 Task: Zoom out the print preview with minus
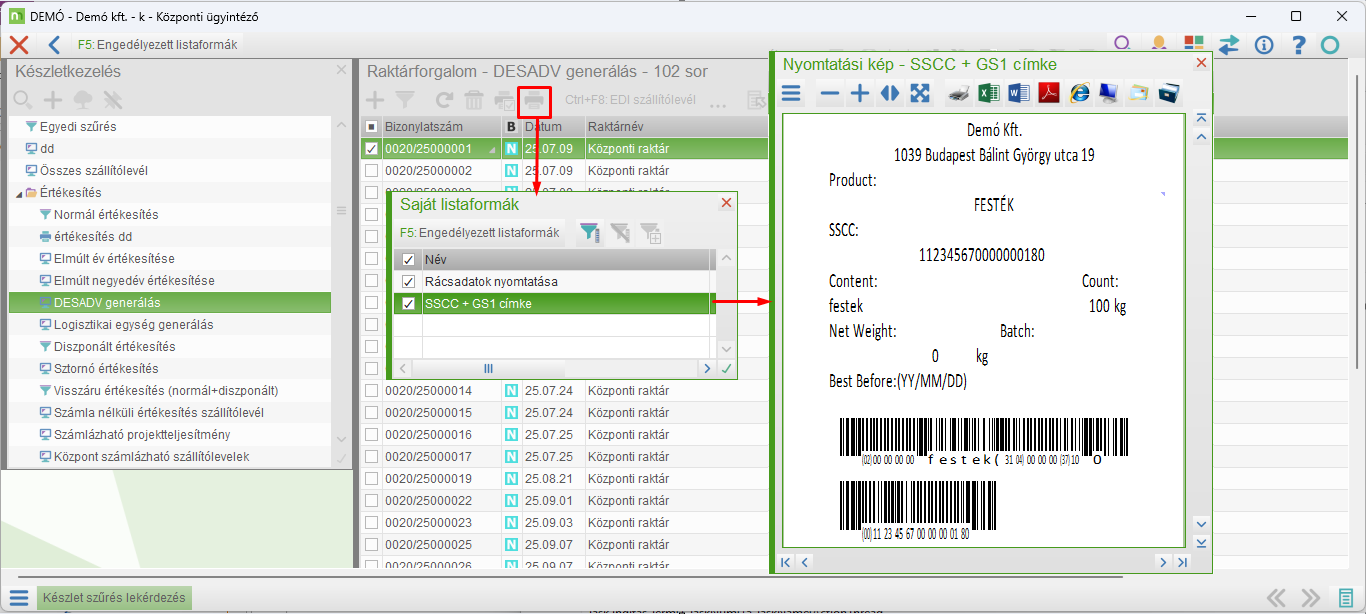(x=829, y=94)
